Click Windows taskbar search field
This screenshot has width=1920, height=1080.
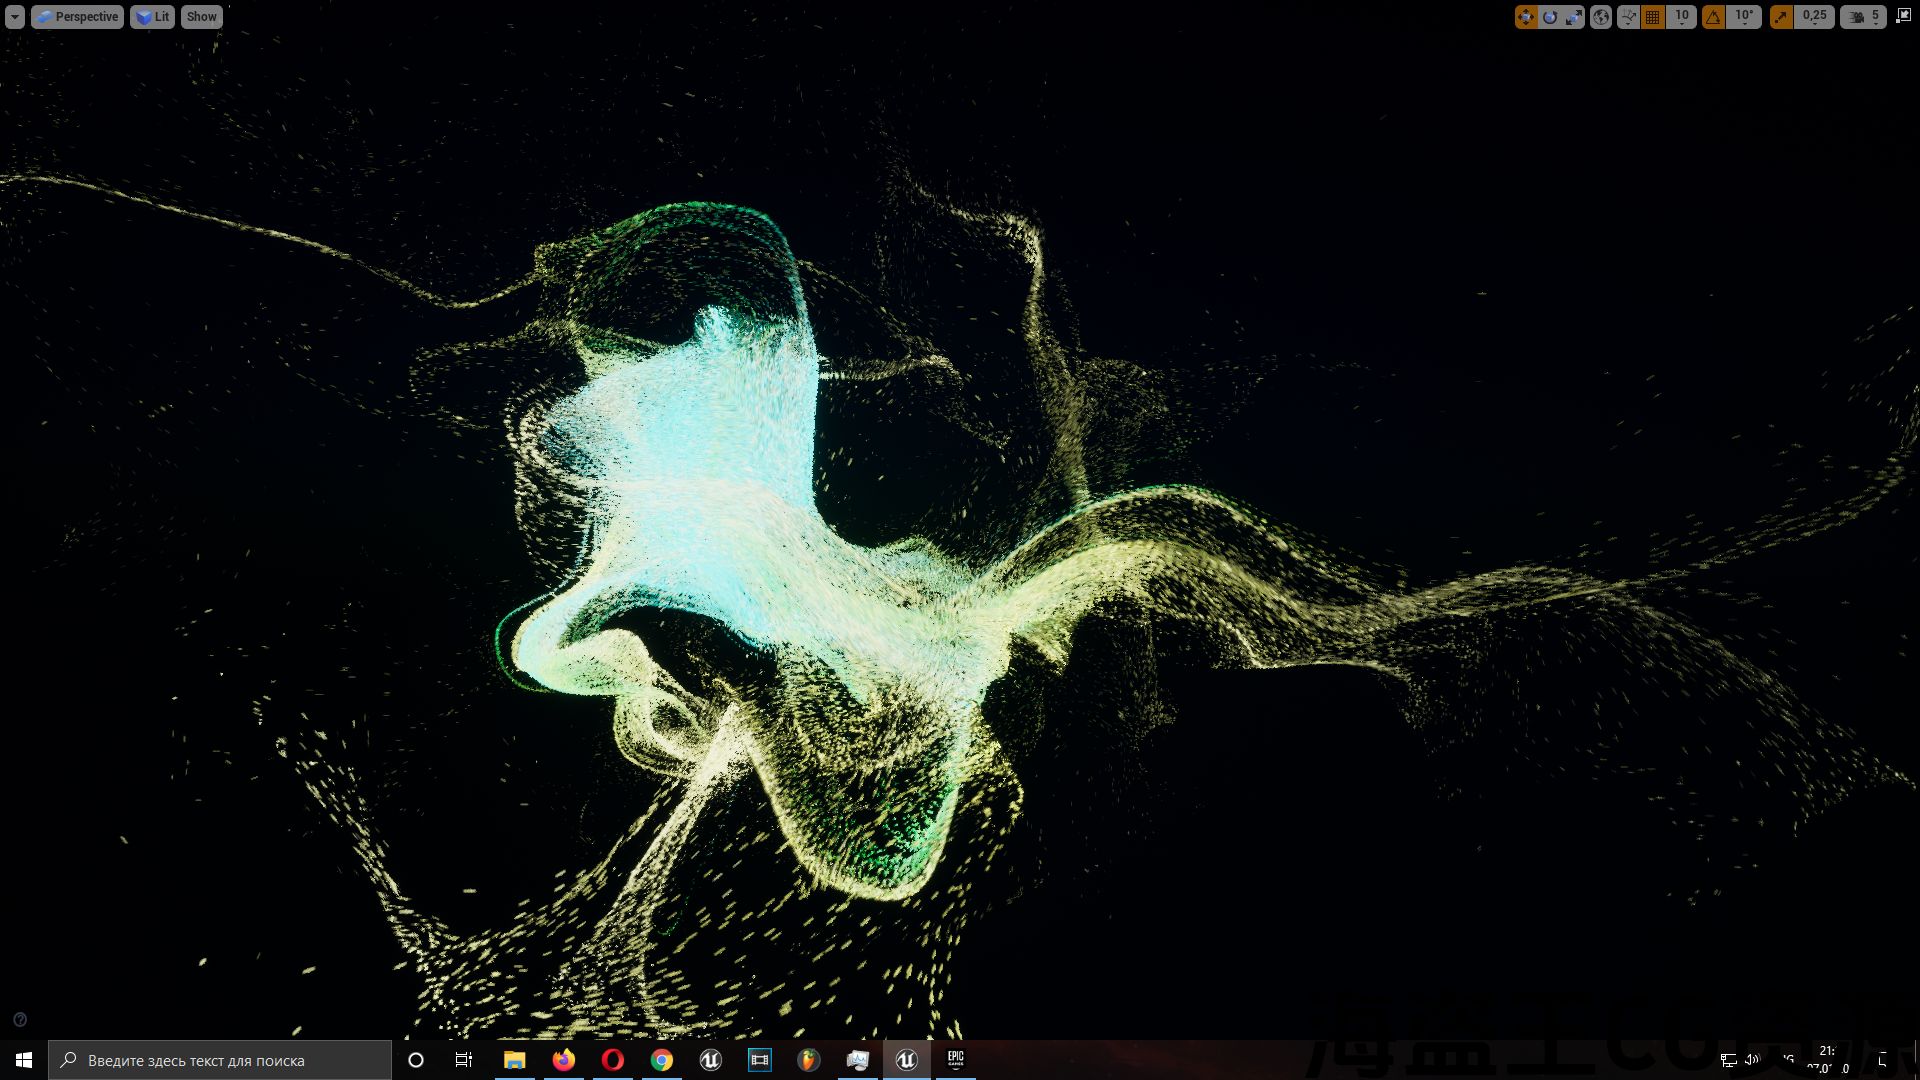[220, 1060]
